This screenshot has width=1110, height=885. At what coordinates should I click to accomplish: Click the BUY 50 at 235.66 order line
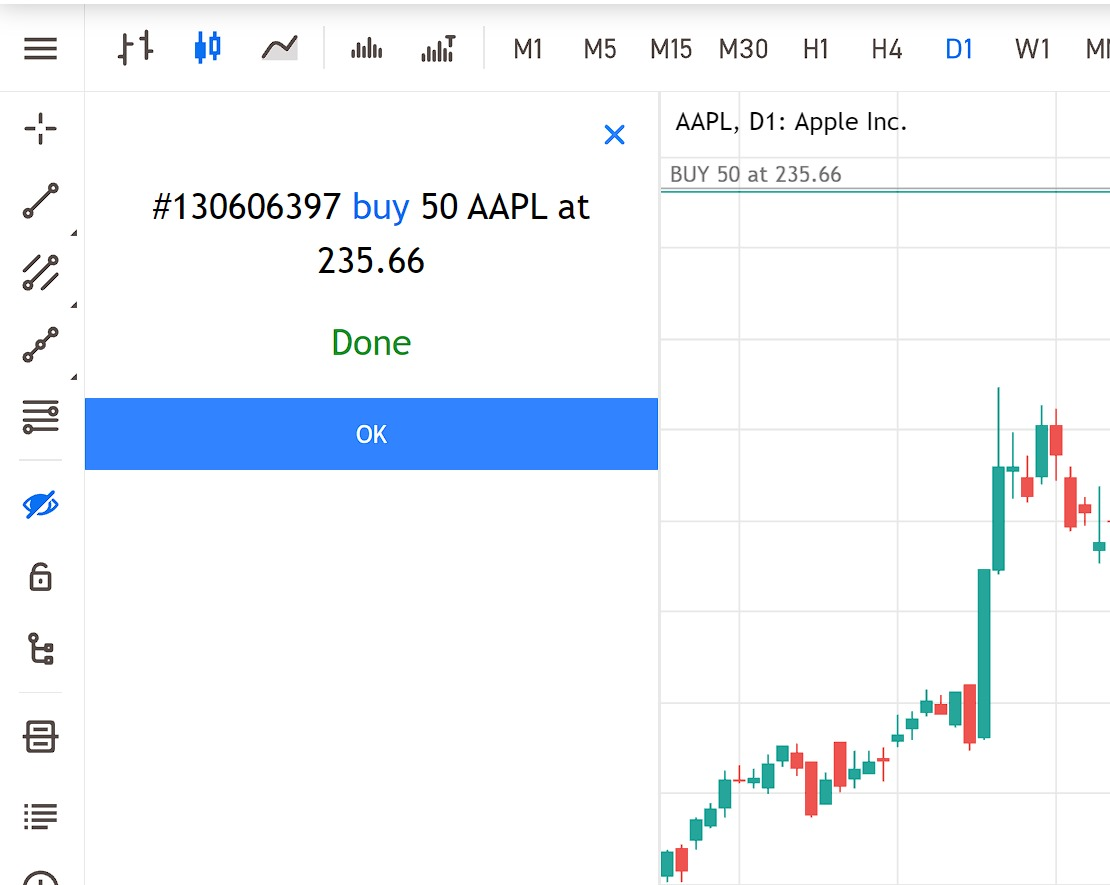[x=756, y=176]
